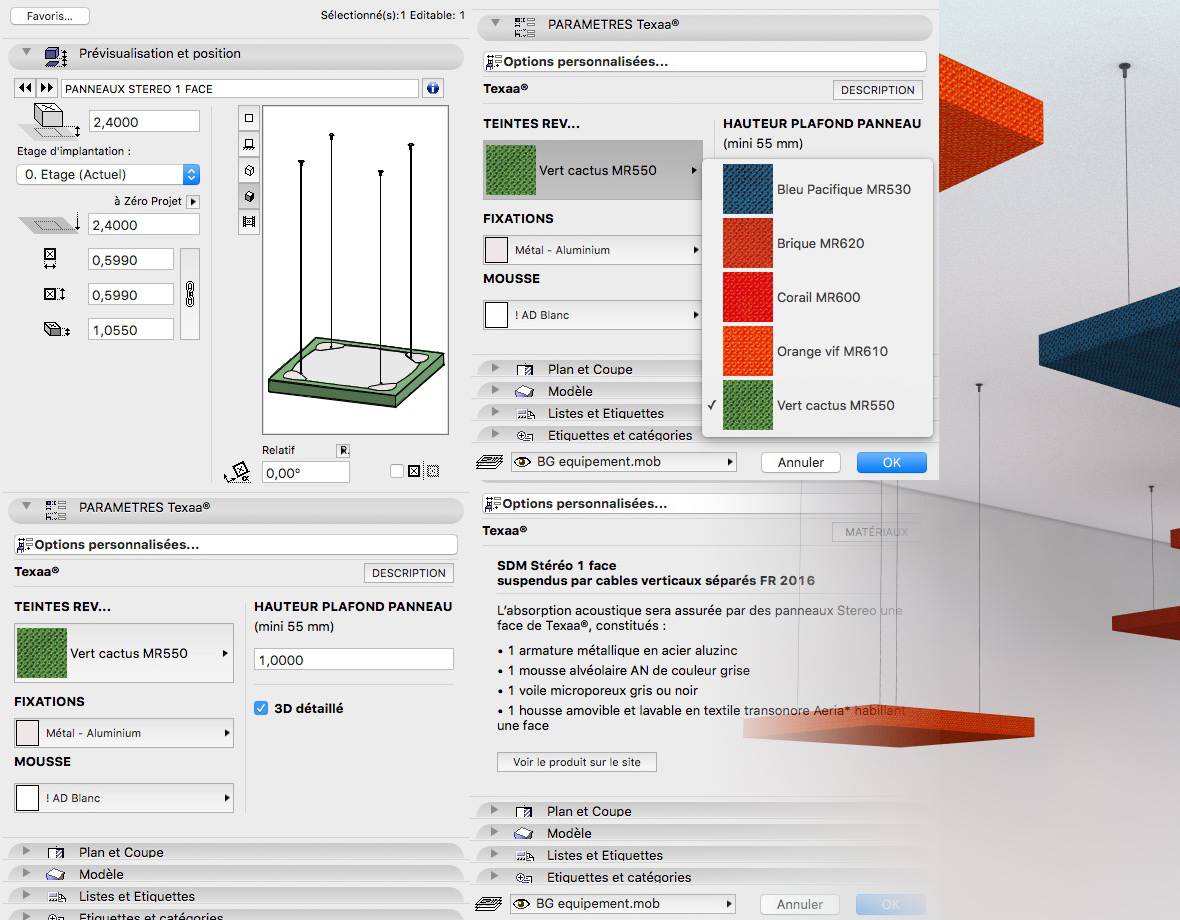The image size is (1180, 920).
Task: Open the highlighted Vert cactus MR550 dropdown
Action: (x=592, y=170)
